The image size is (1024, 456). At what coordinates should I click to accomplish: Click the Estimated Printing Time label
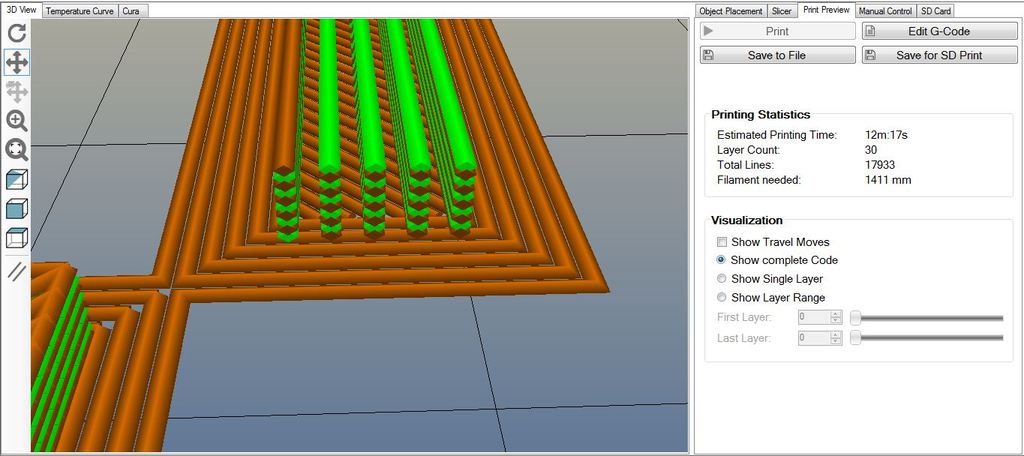pos(776,135)
